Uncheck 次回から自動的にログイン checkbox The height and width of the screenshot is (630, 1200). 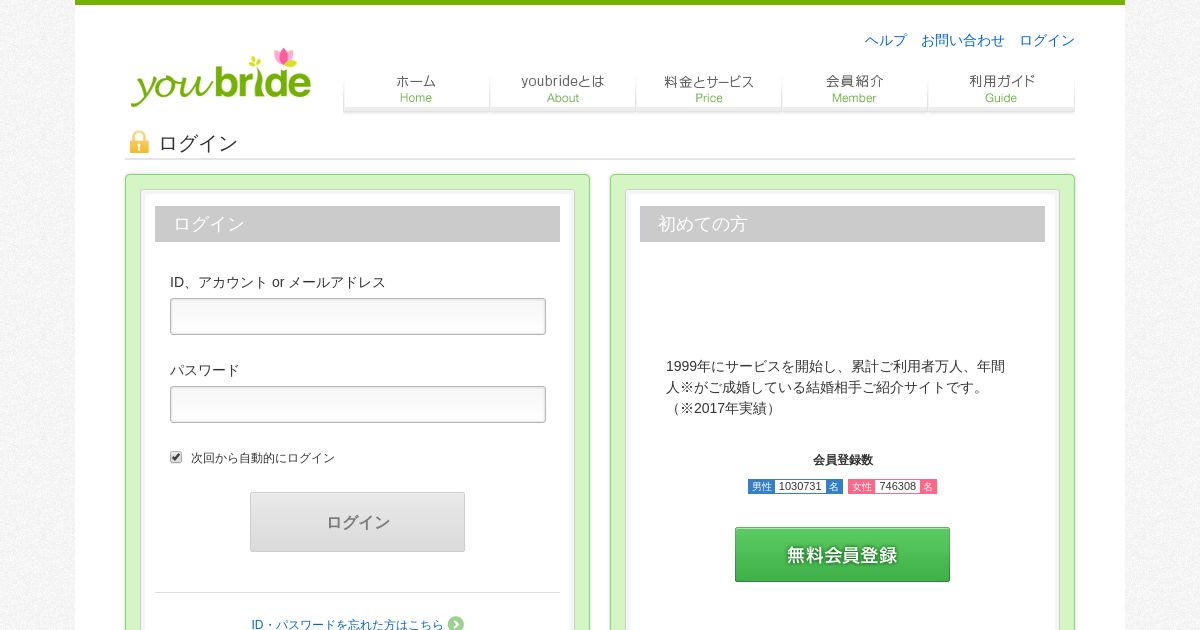[x=176, y=457]
